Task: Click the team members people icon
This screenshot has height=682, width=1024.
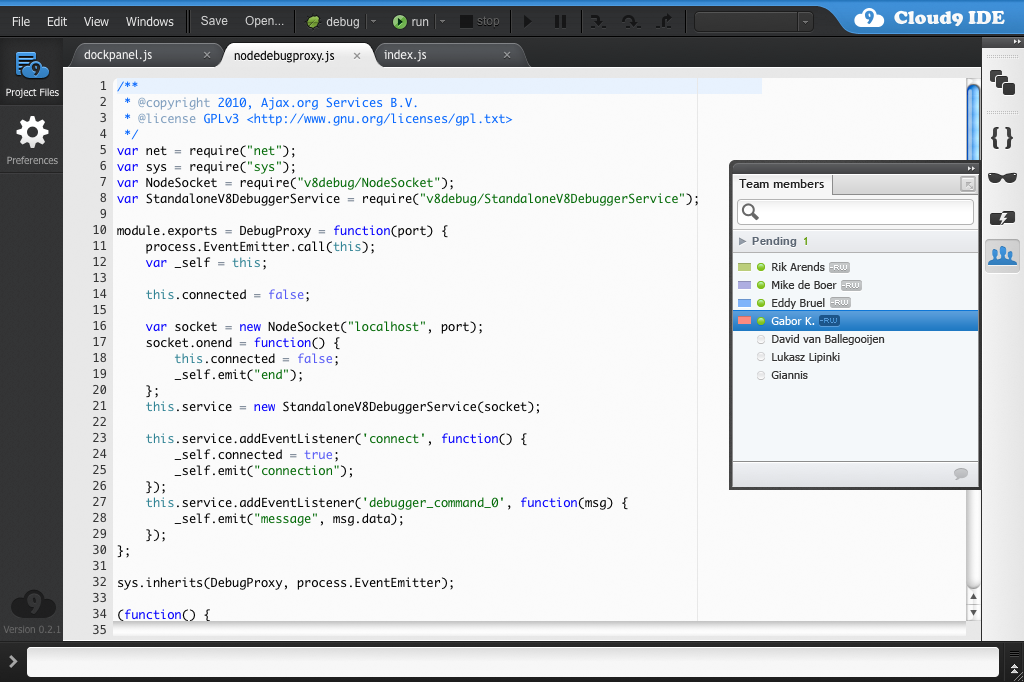Action: click(1001, 256)
